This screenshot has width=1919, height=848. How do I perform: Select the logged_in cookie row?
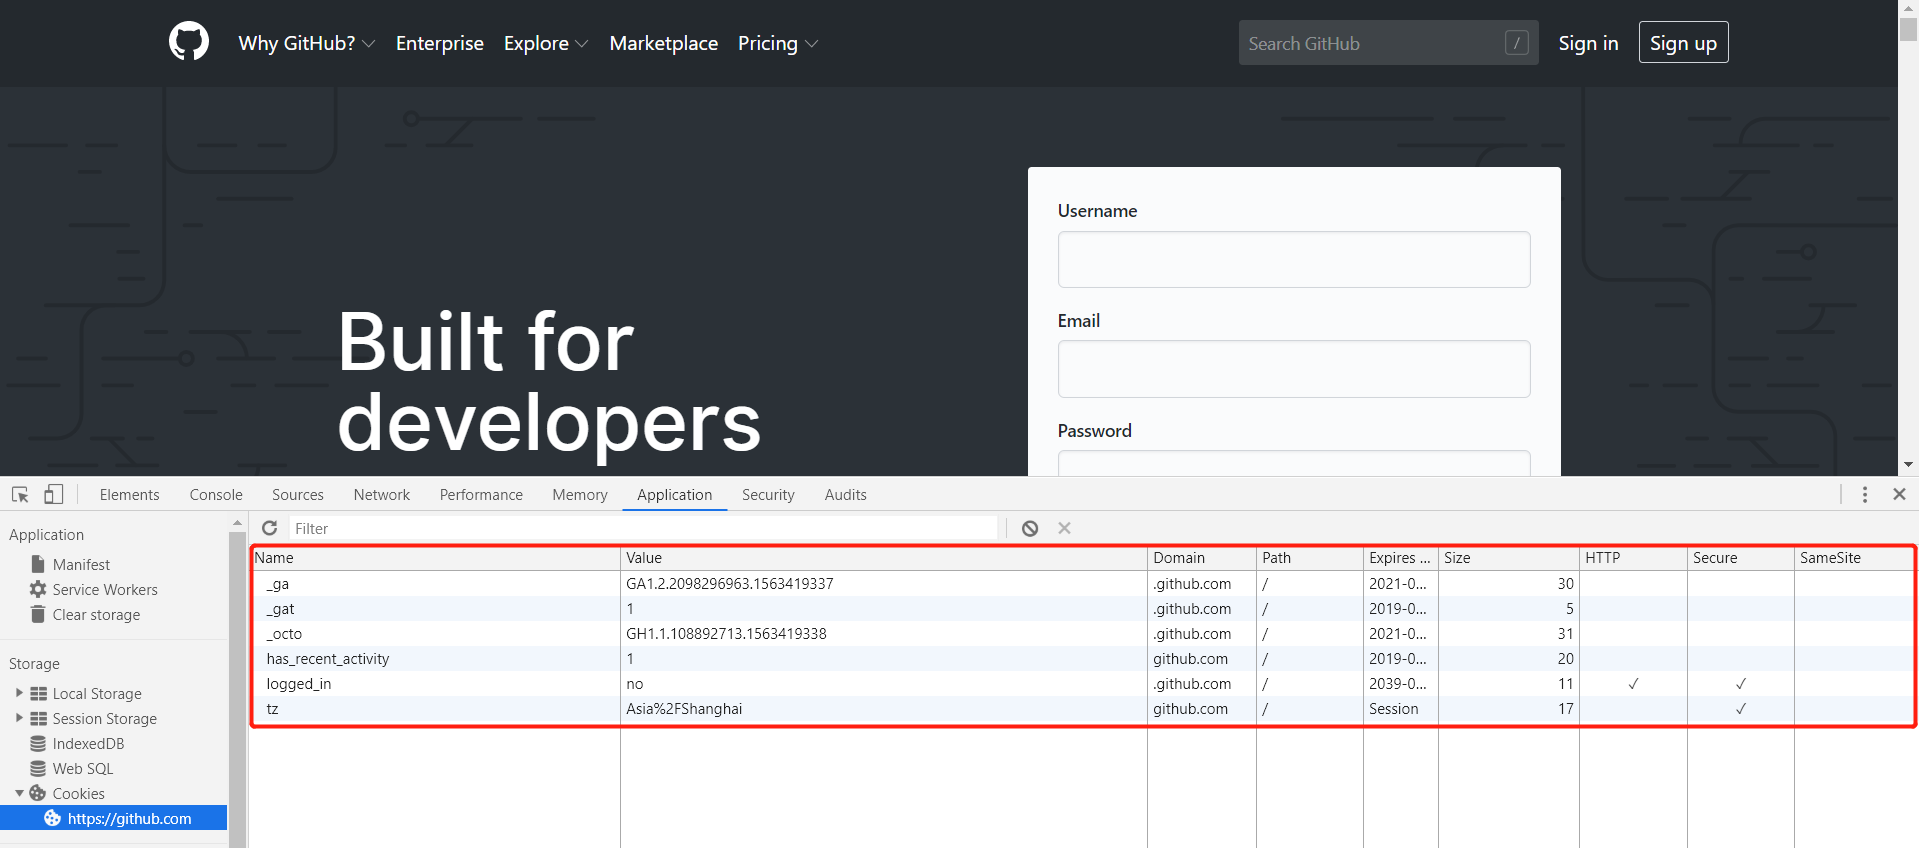[x=1083, y=683]
